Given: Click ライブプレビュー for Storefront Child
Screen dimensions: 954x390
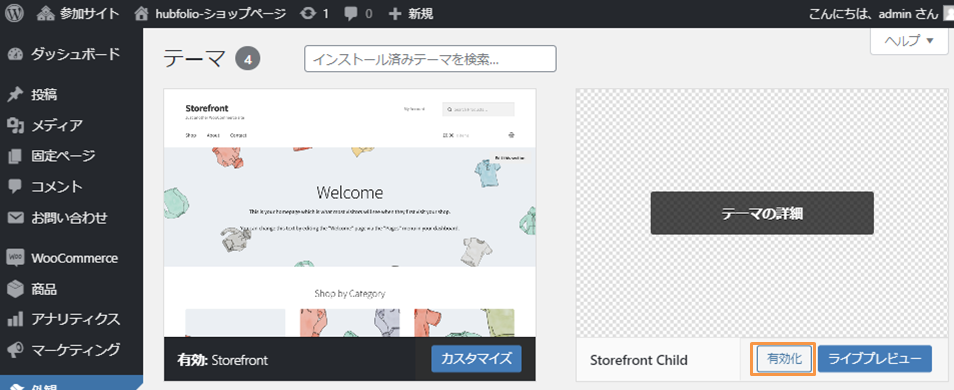Looking at the screenshot, I should [874, 359].
